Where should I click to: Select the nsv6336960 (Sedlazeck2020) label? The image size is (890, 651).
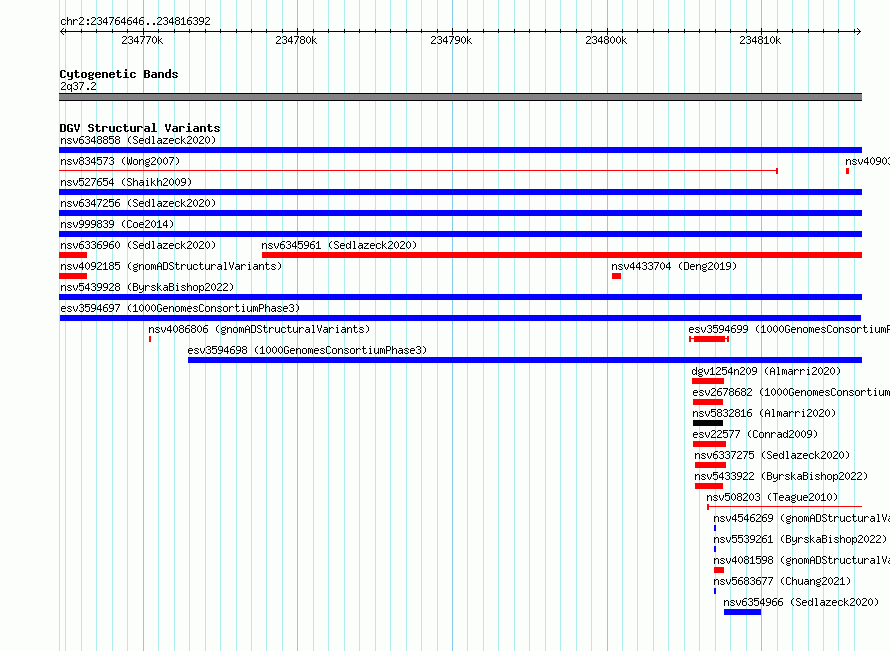coord(138,245)
